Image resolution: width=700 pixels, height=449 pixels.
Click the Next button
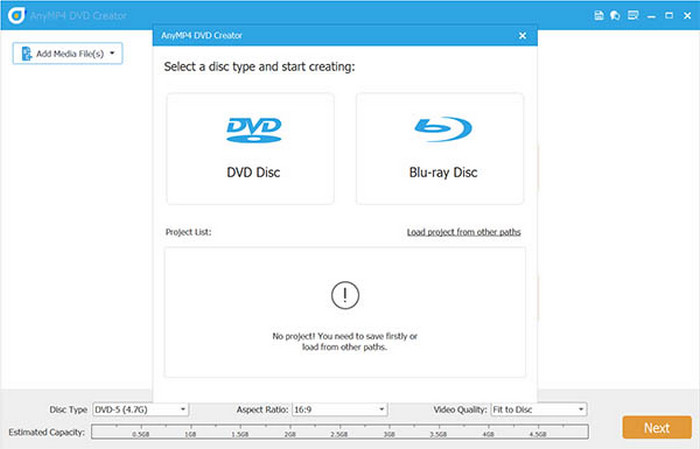pyautogui.click(x=656, y=427)
